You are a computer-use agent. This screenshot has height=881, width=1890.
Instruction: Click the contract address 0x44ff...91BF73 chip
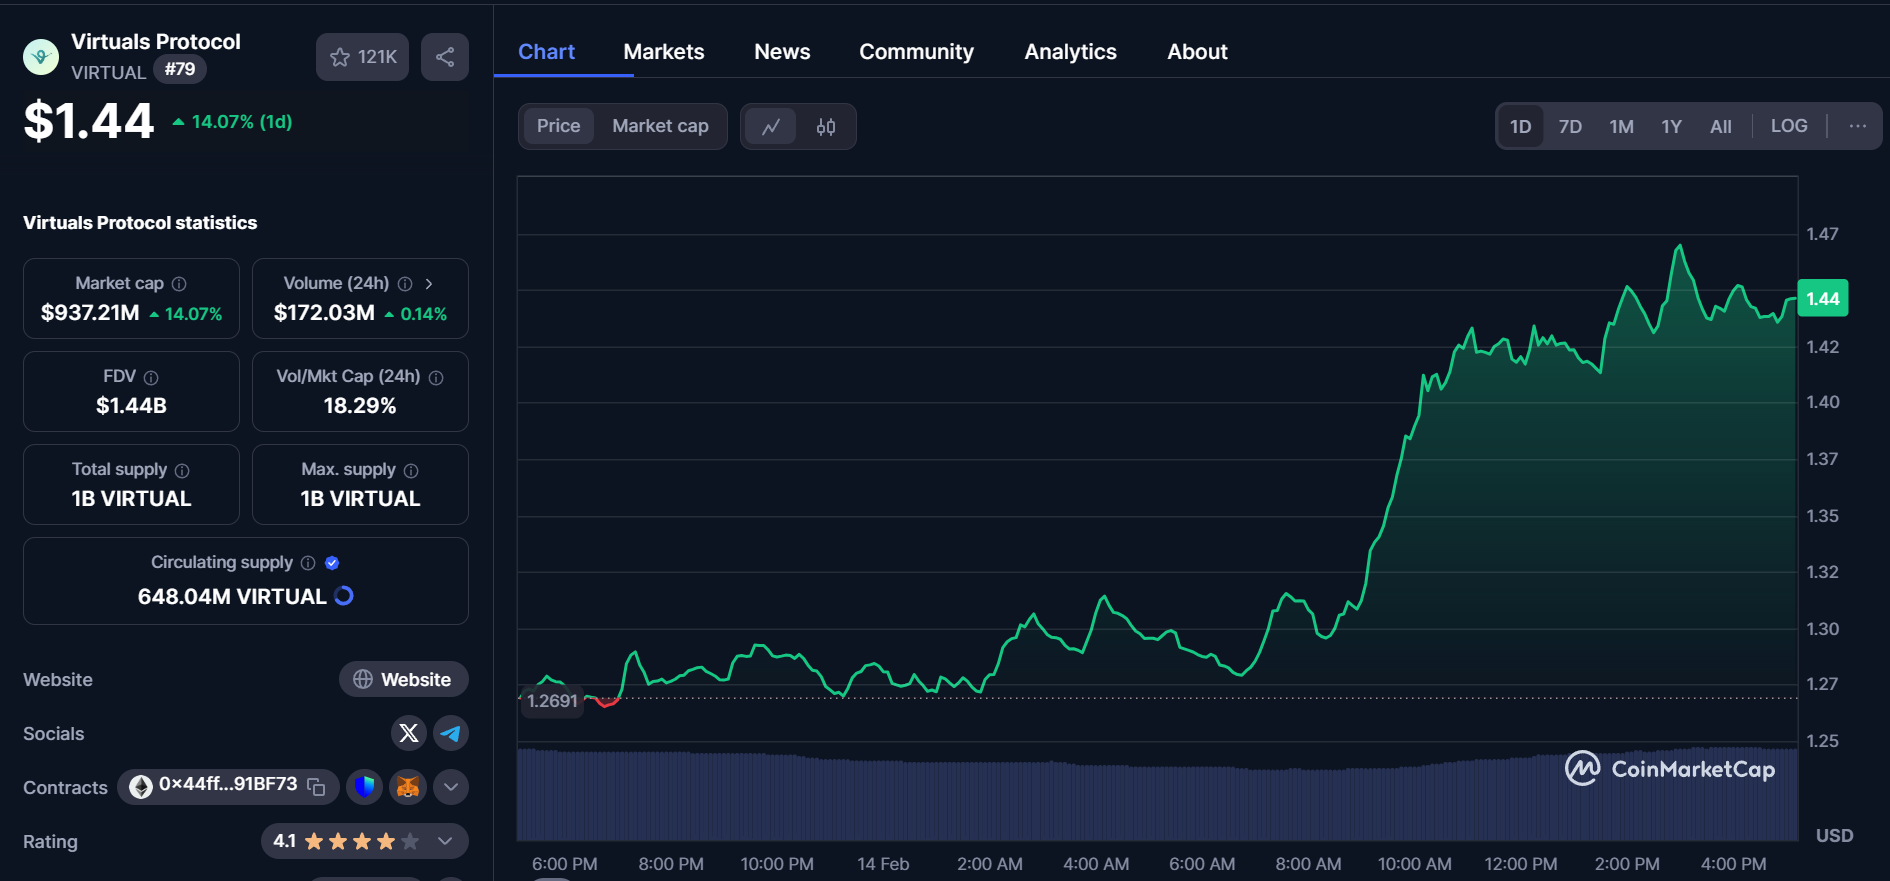(228, 787)
